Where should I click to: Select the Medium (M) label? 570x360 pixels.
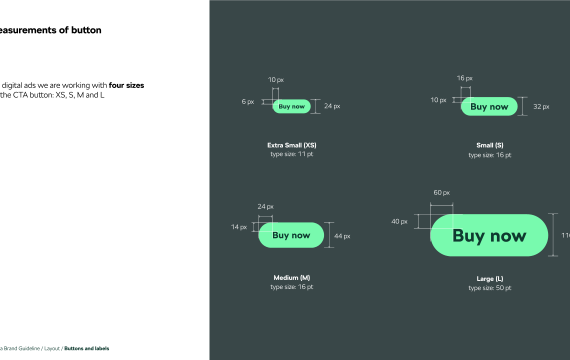tap(292, 277)
